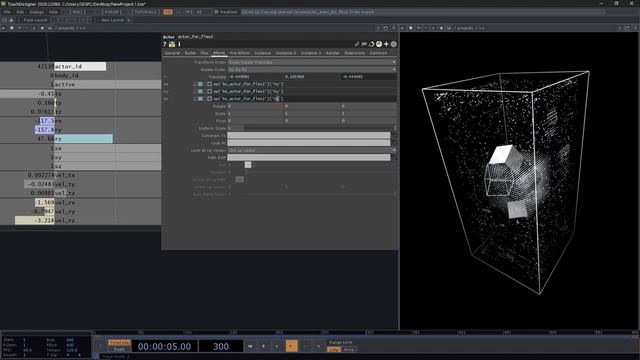This screenshot has height=360, width=640.
Task: Open the Pane Layout selector
Action: [x=35, y=20]
